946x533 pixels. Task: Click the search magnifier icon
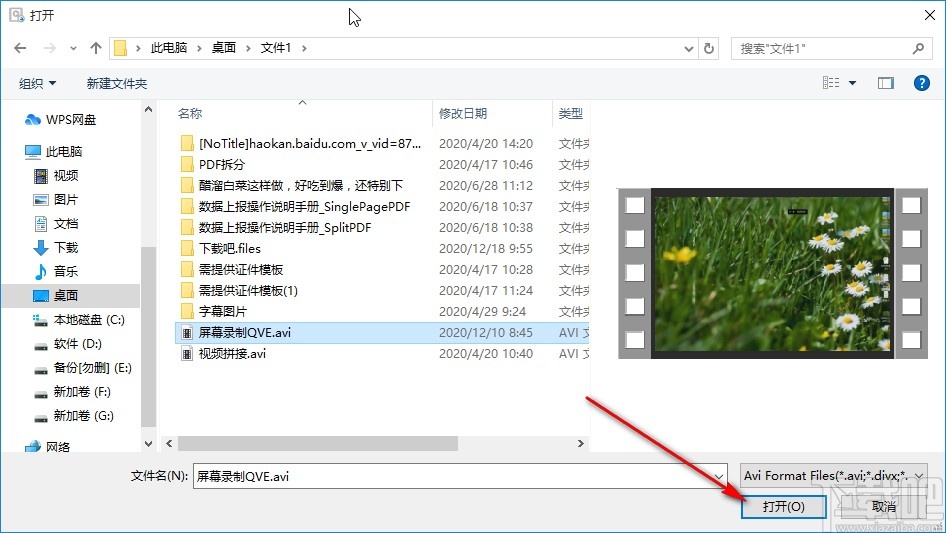918,48
